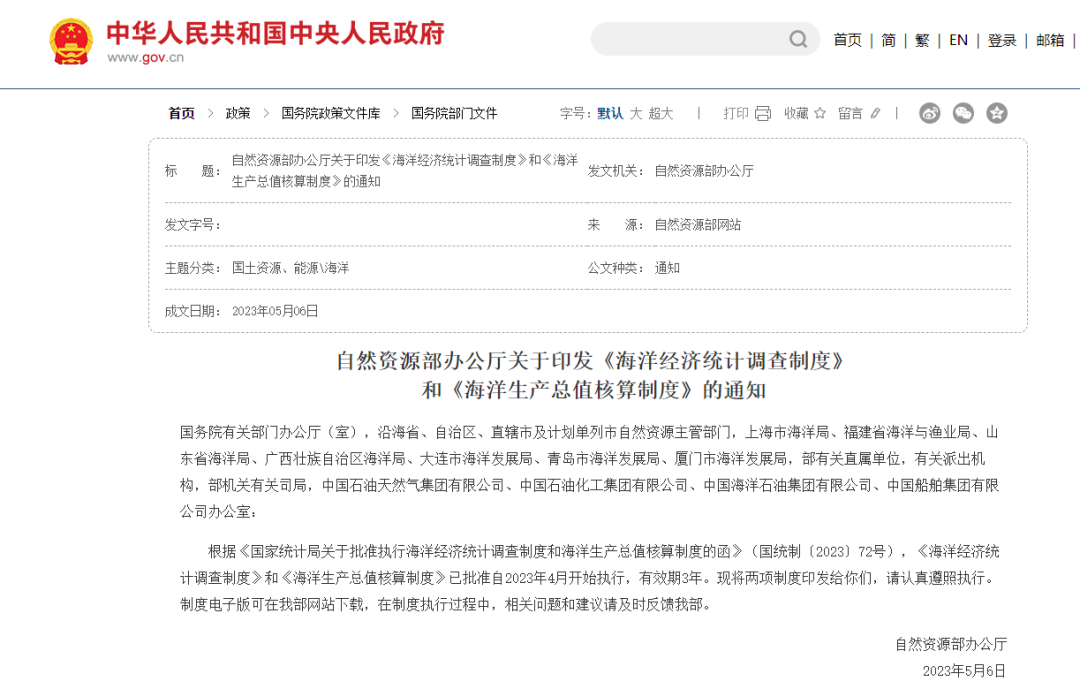Focus the search input field
The height and width of the screenshot is (689, 1080).
click(690, 40)
